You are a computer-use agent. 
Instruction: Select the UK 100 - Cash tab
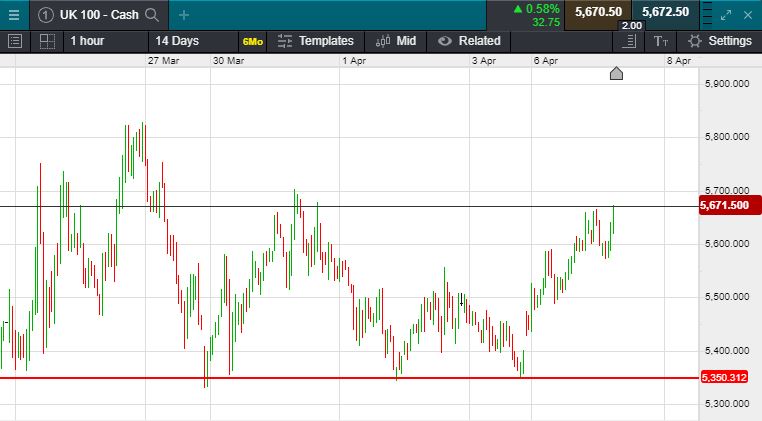tap(98, 14)
